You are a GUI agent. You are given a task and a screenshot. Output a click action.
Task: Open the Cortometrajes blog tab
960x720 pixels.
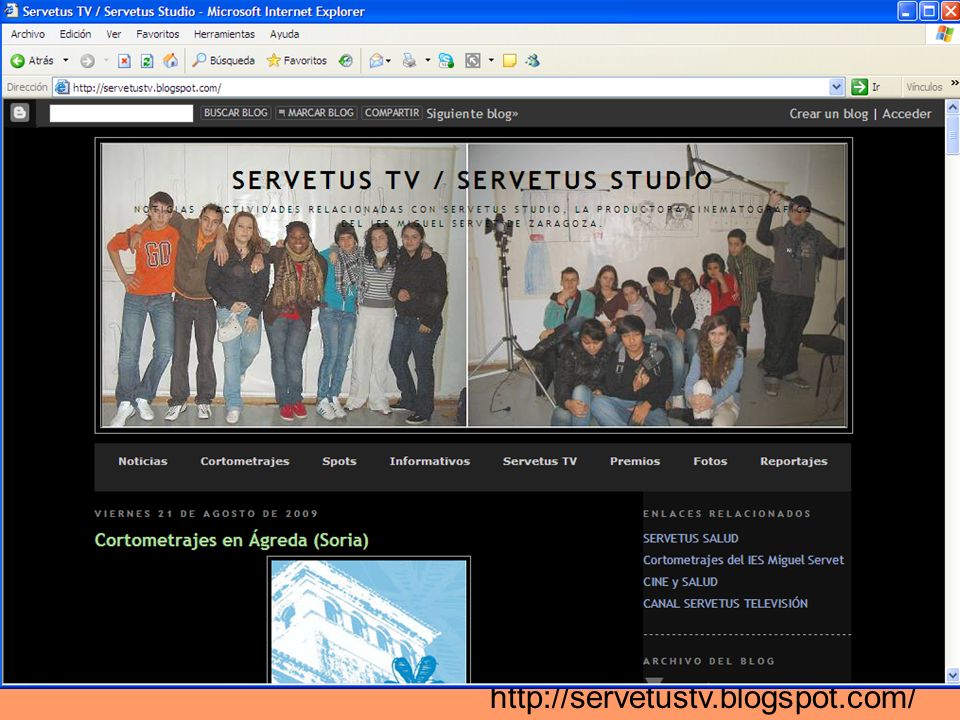[245, 461]
